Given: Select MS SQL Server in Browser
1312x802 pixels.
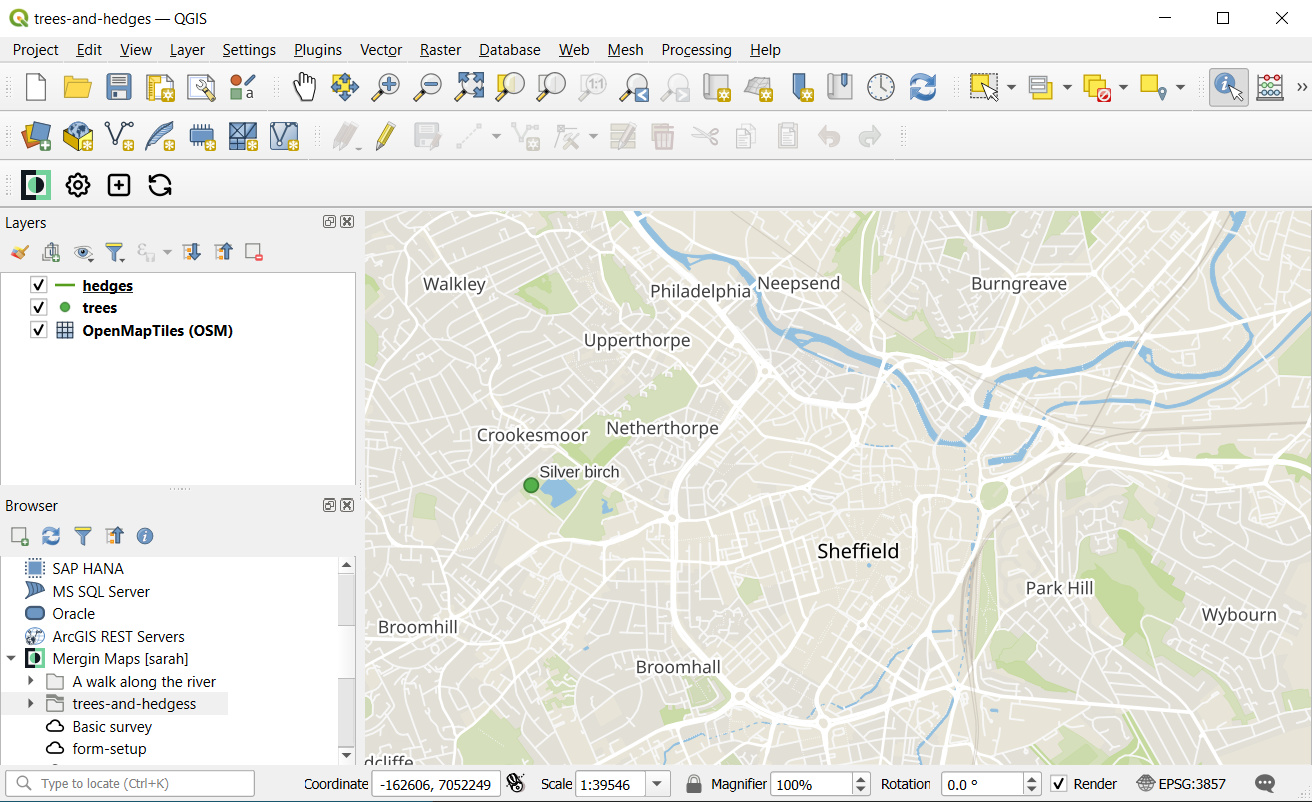Looking at the screenshot, I should 101,591.
